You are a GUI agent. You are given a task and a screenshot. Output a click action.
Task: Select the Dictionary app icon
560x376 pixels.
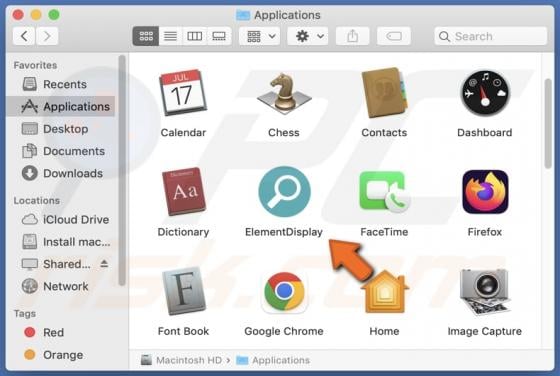point(184,191)
